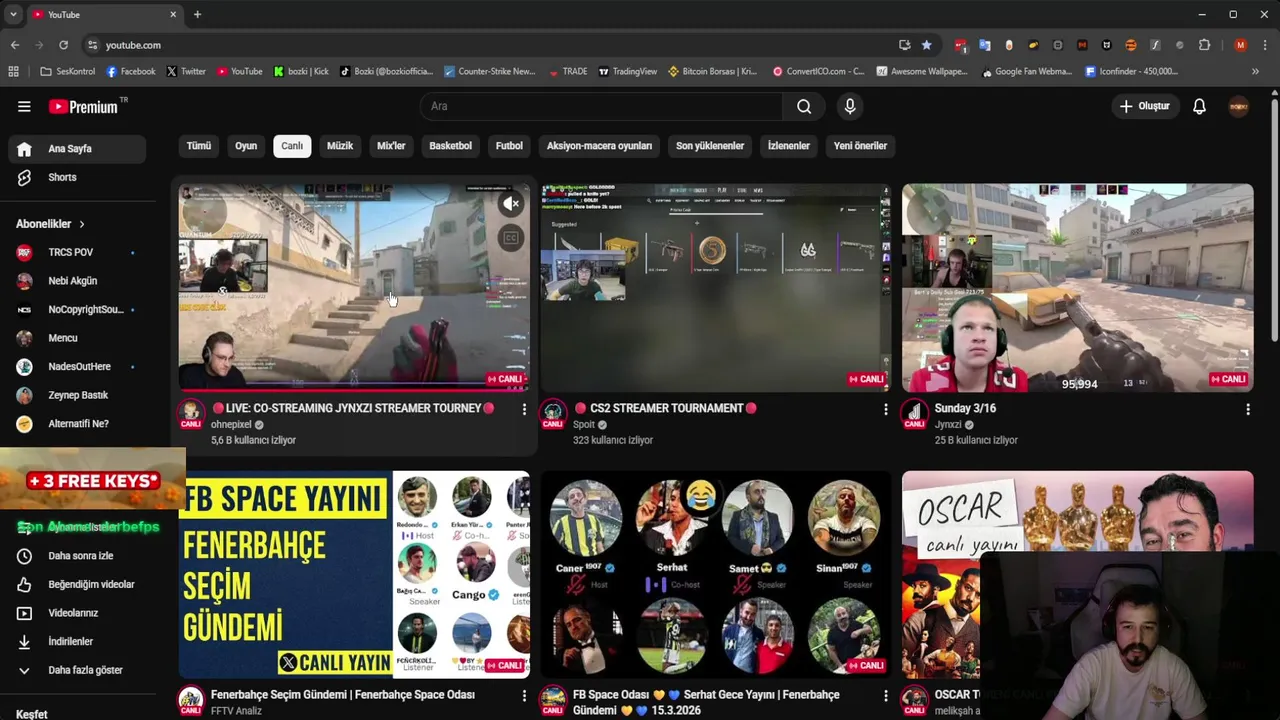Open the Zeynep Bastık channel
The image size is (1280, 720).
point(77,395)
